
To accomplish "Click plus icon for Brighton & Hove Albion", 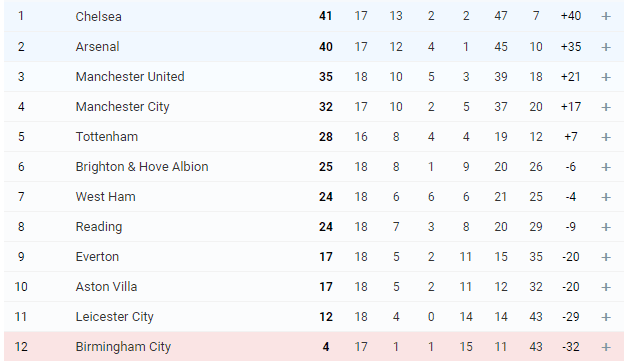I will coord(606,167).
